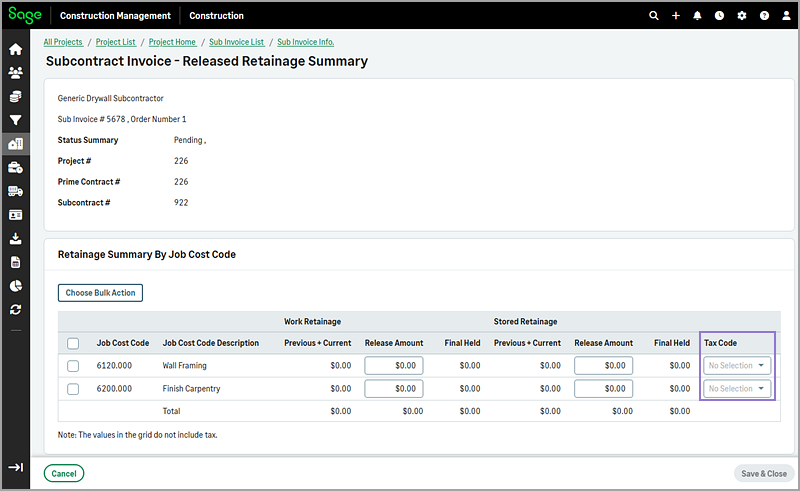Viewport: 800px width, 491px height.
Task: Open the pie chart reports sidebar icon
Action: [x=15, y=286]
